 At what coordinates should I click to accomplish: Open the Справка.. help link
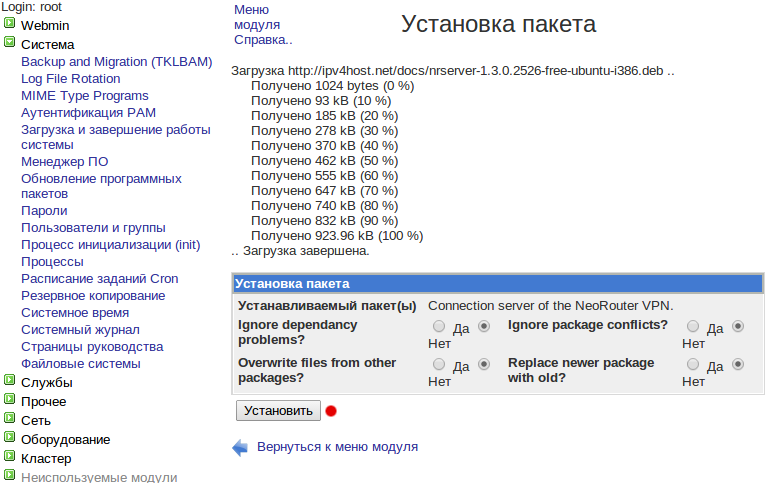click(x=263, y=40)
